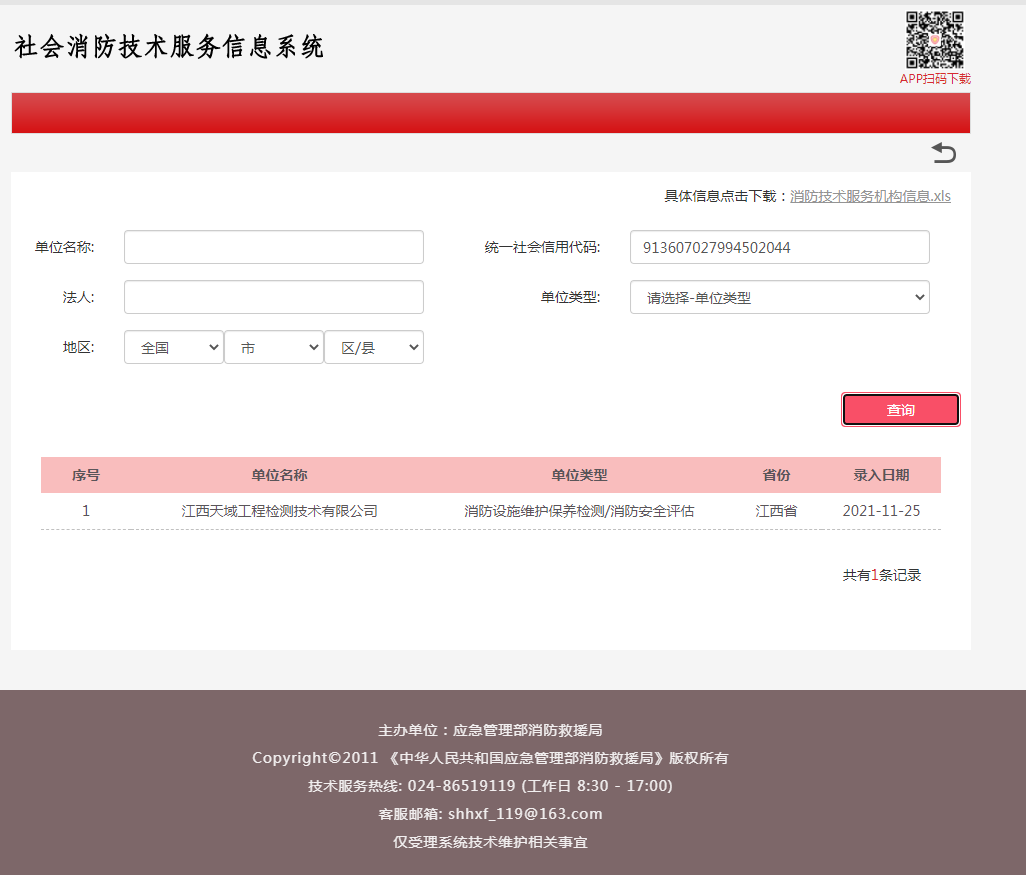Expand the 区/县 district dropdown
Image resolution: width=1026 pixels, height=875 pixels.
[374, 347]
